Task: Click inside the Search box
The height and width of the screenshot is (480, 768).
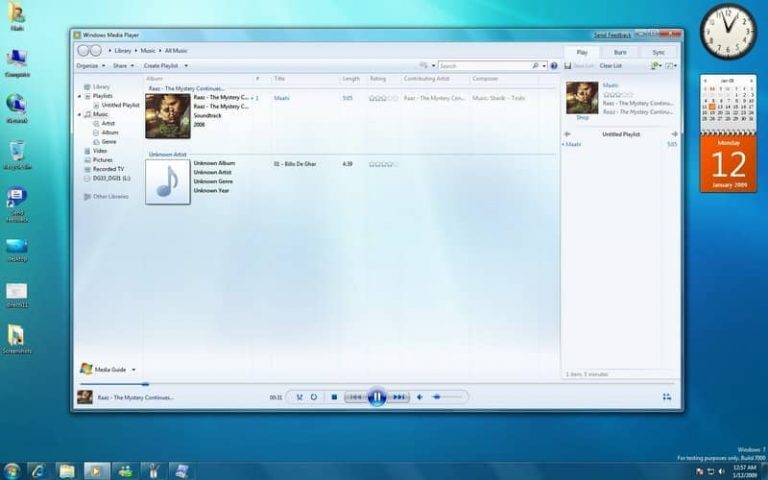Action: 485,66
